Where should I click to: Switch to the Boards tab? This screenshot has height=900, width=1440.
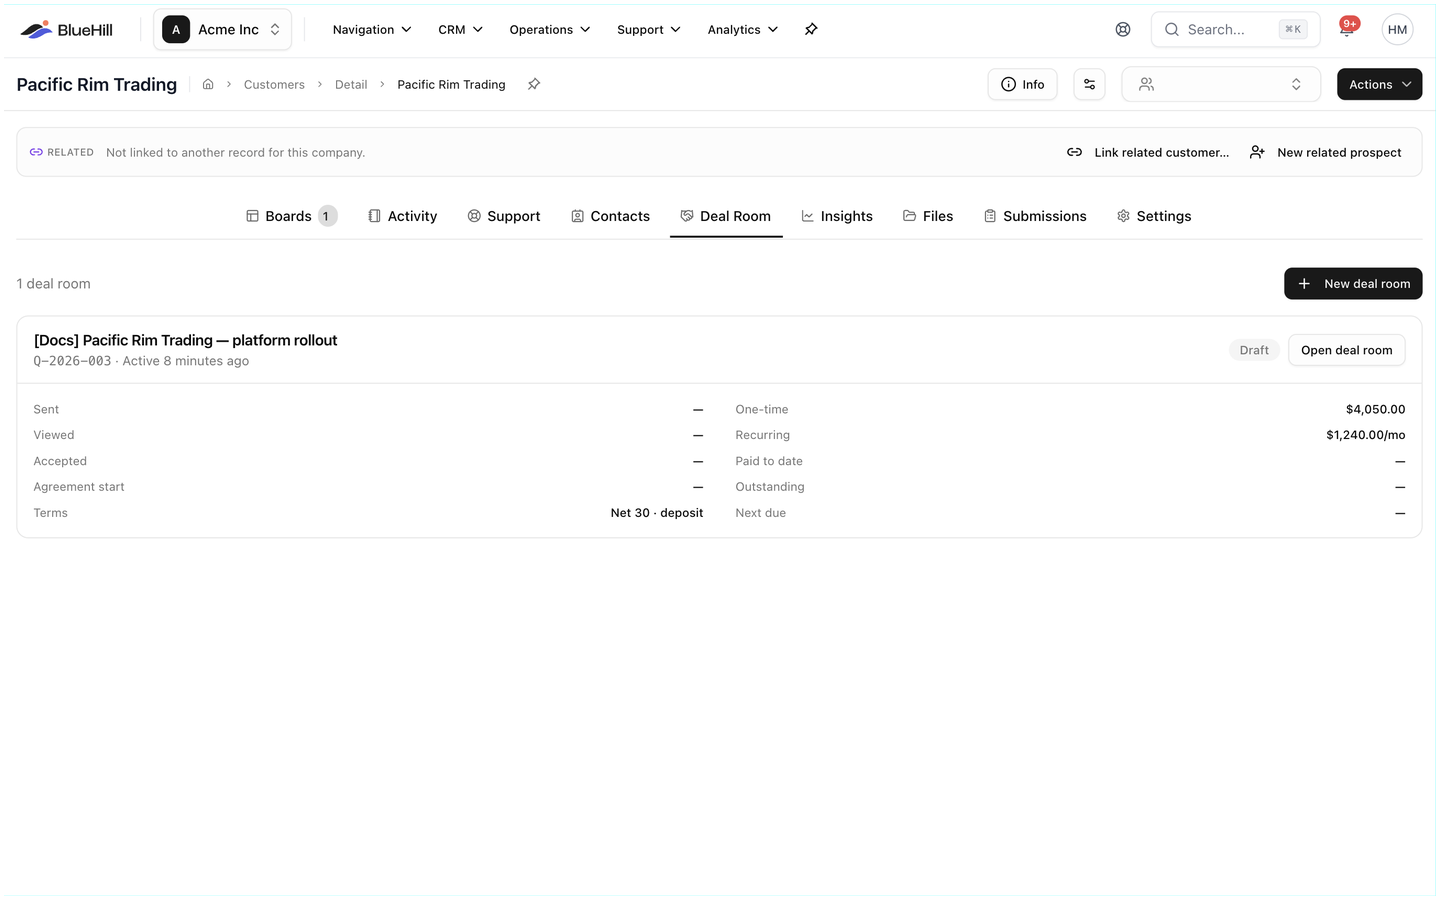pyautogui.click(x=291, y=216)
